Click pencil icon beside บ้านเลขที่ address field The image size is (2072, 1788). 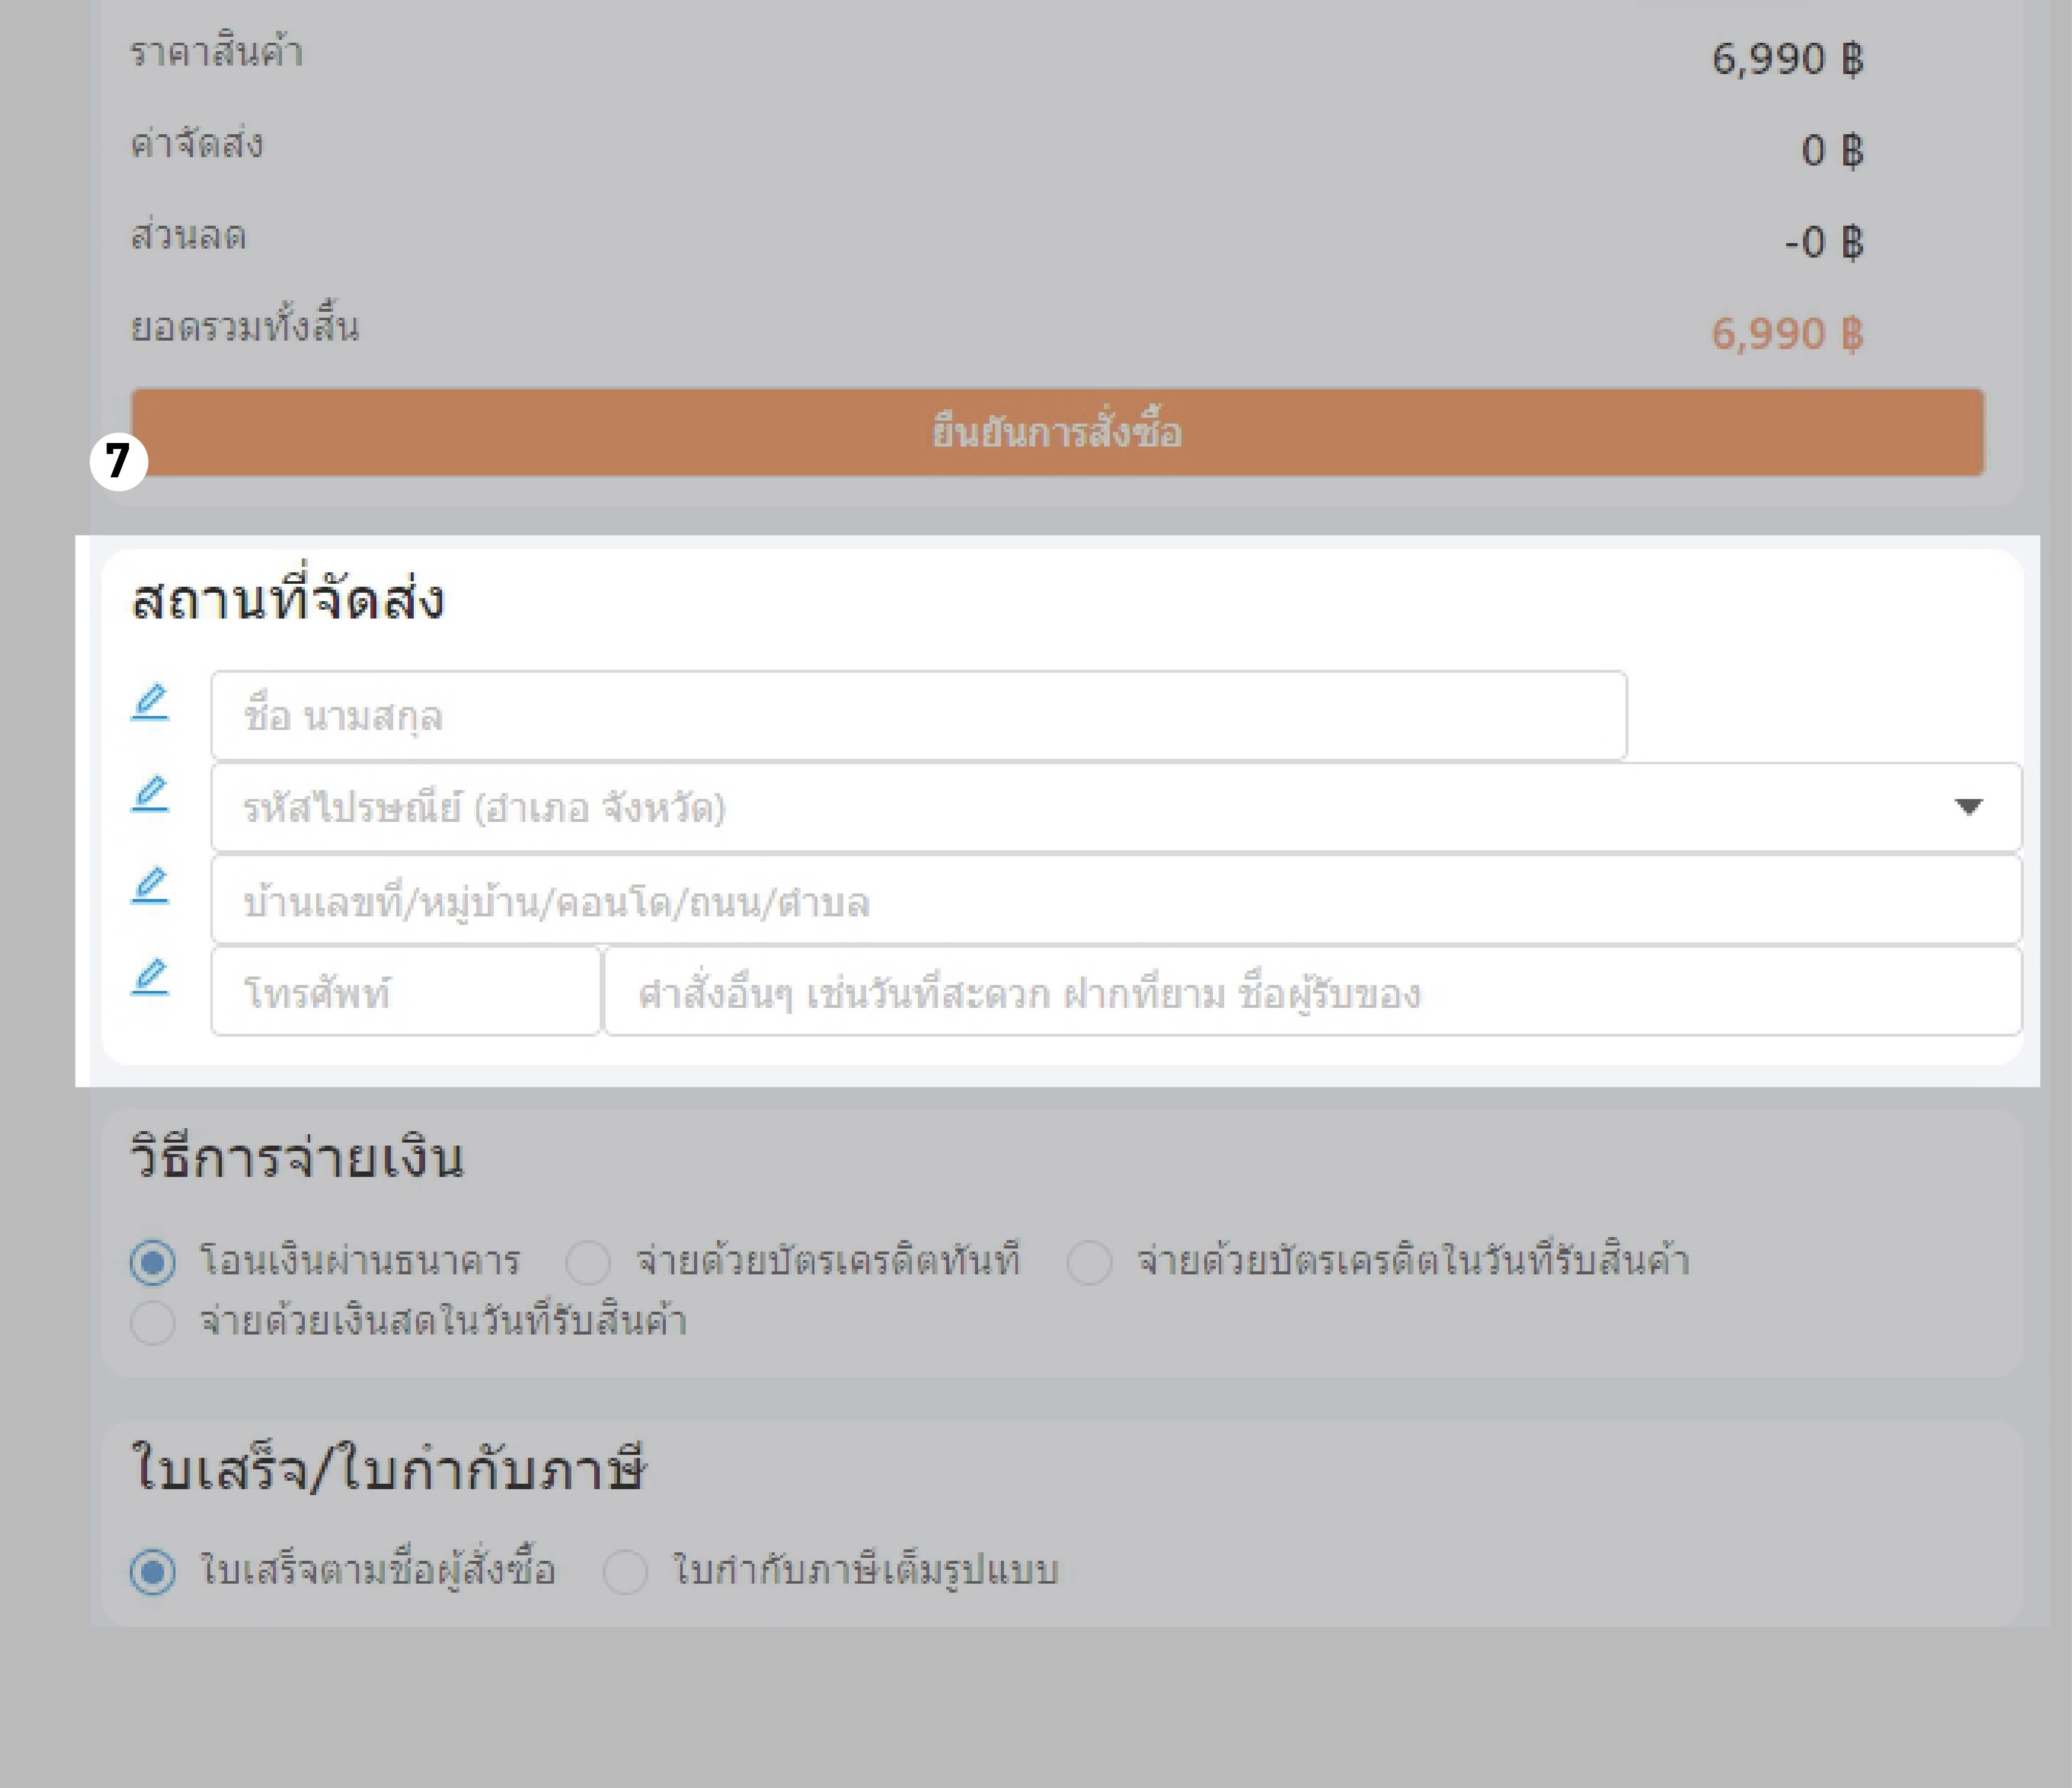(x=150, y=885)
